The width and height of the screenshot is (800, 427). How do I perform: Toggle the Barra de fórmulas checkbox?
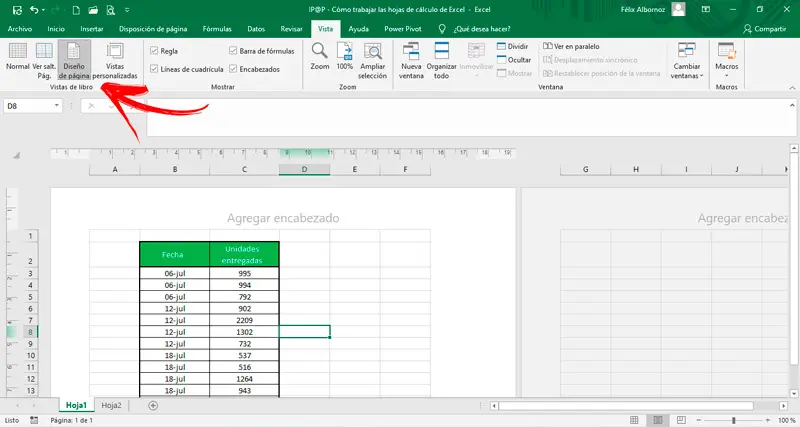pos(233,51)
